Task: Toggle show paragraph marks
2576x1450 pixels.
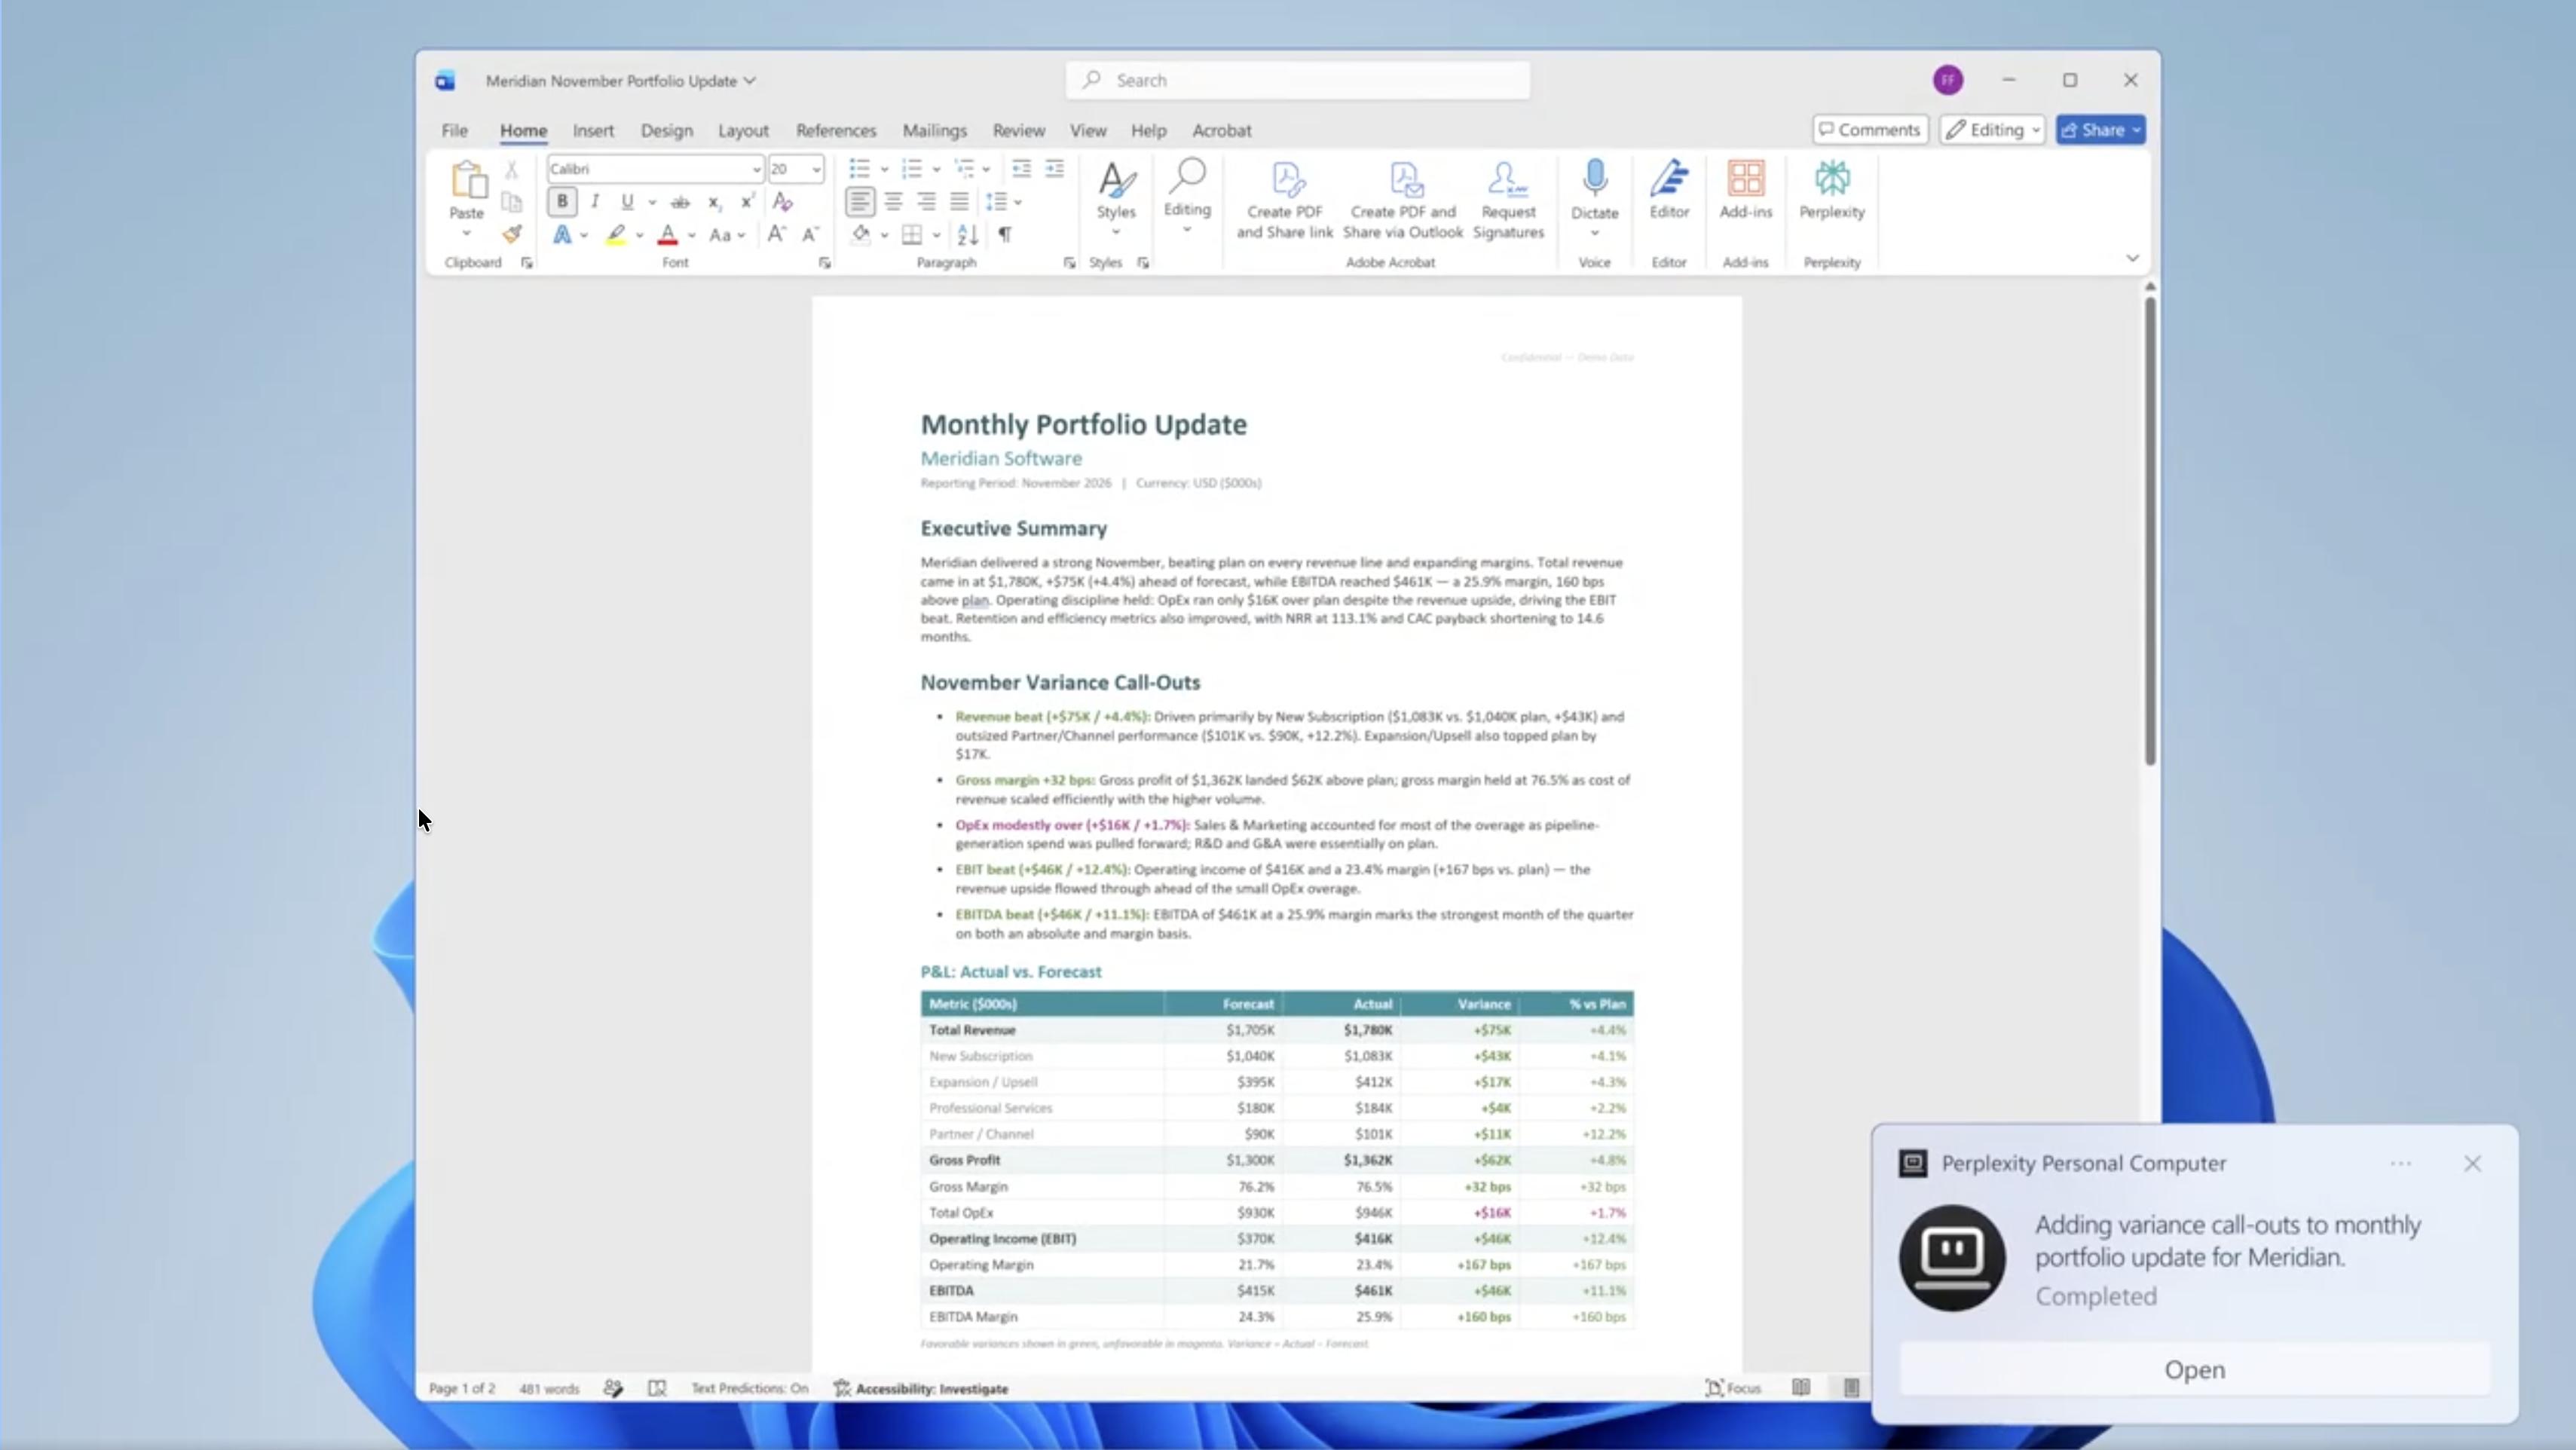Action: [1005, 235]
